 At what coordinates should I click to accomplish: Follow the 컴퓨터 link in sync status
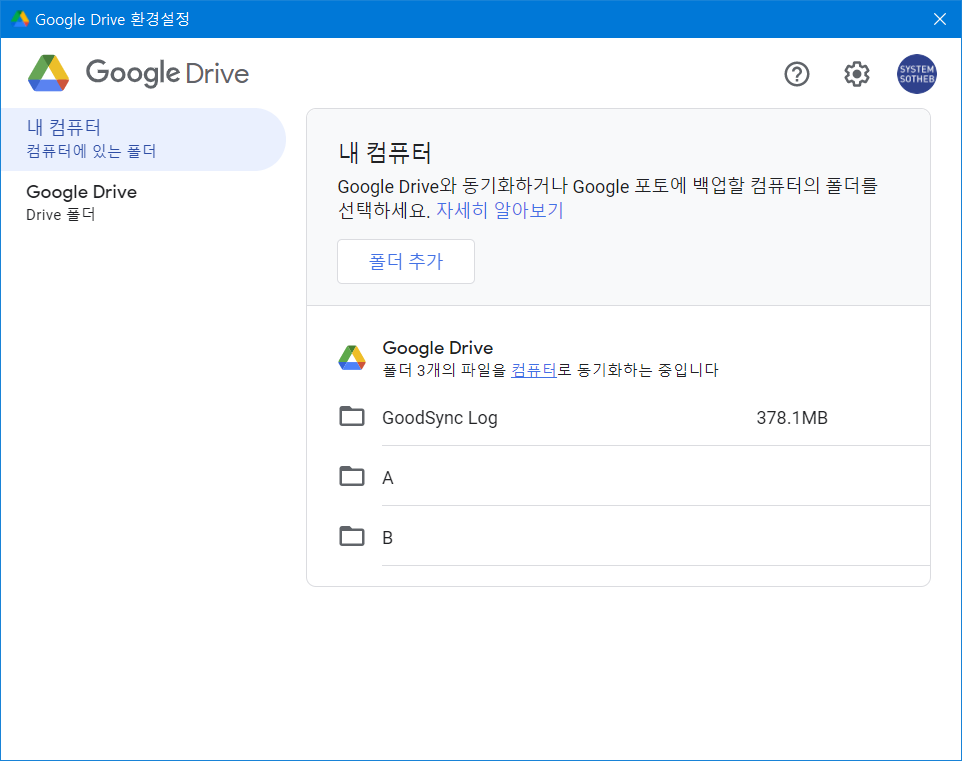[x=534, y=370]
